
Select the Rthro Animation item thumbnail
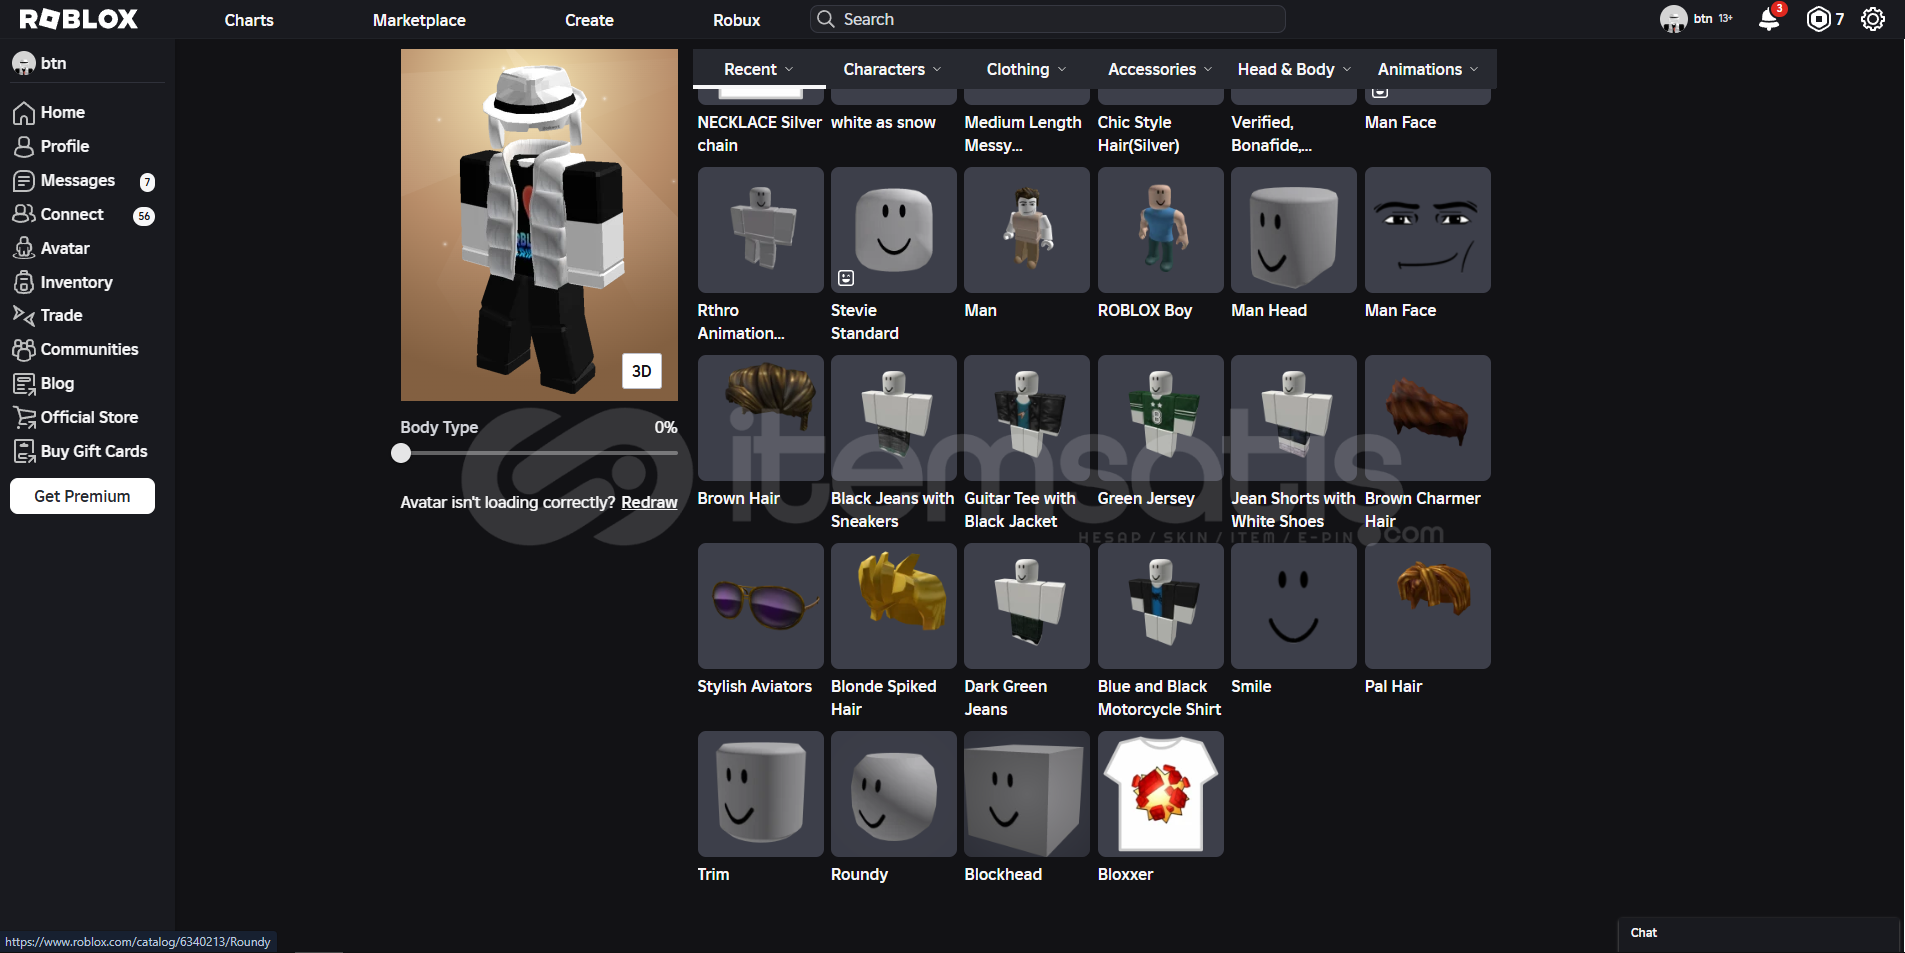[761, 230]
